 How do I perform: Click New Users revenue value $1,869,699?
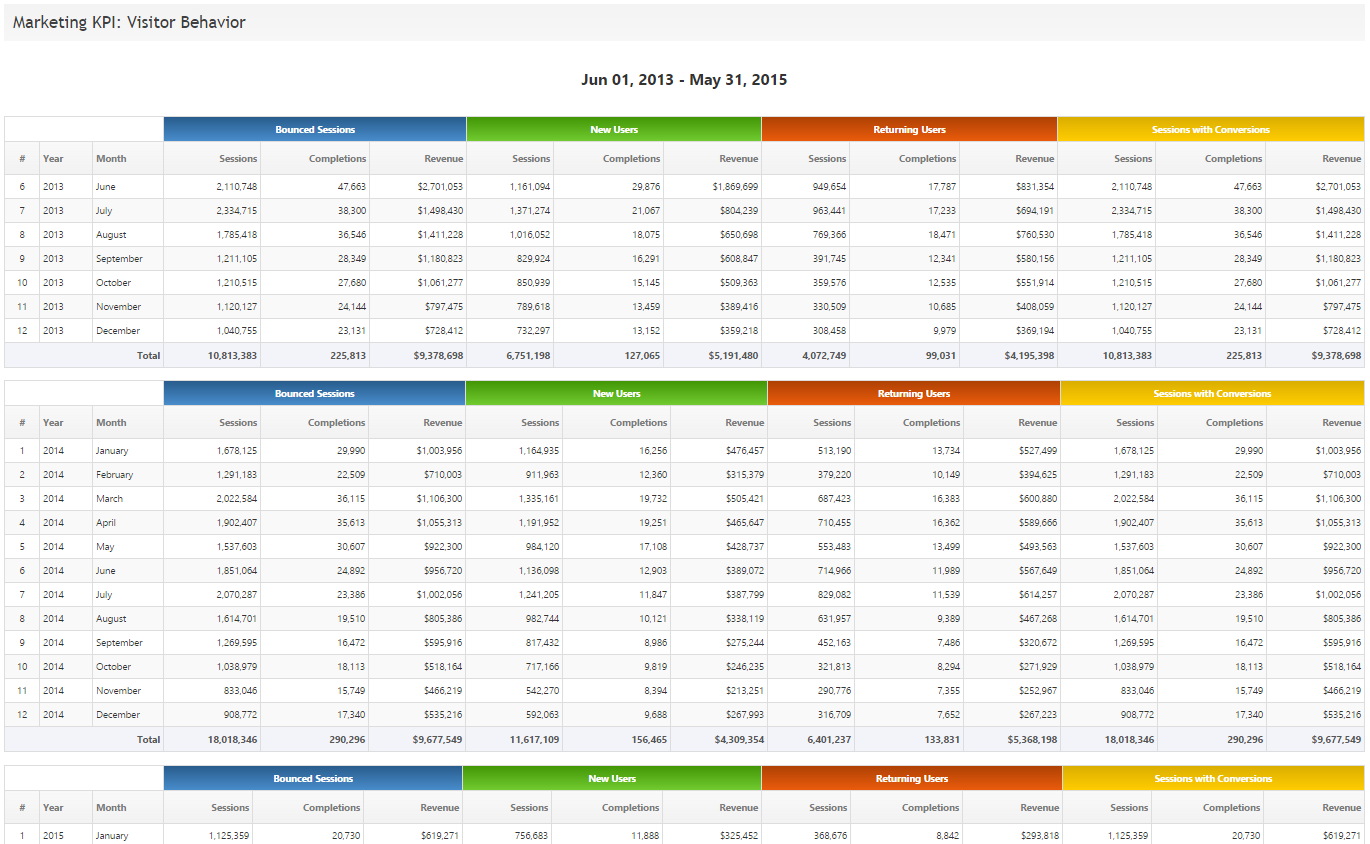tap(735, 187)
